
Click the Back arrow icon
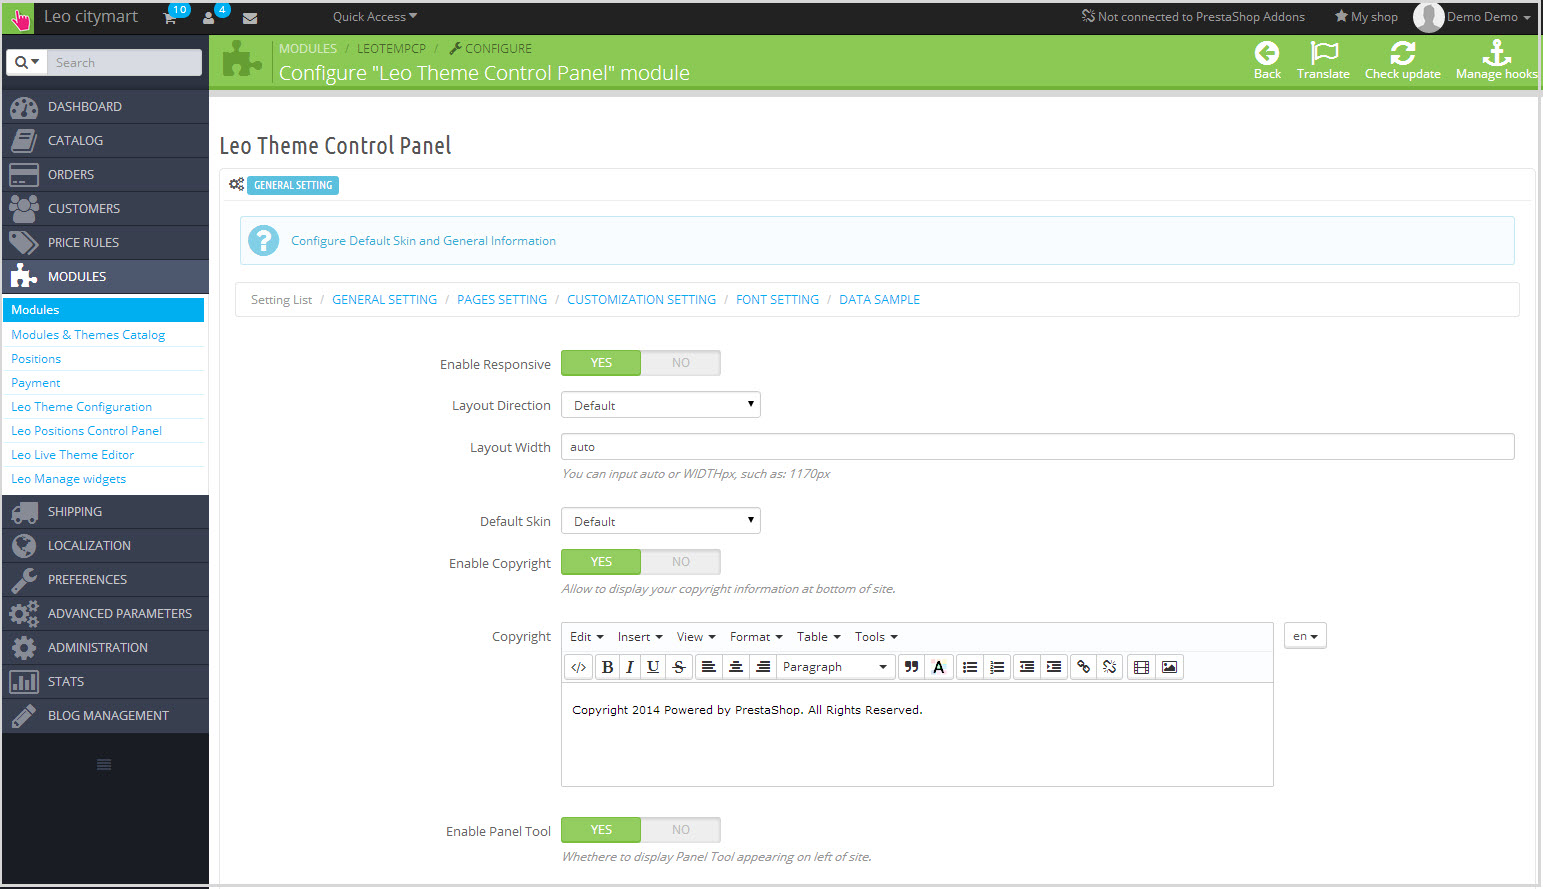[1267, 53]
